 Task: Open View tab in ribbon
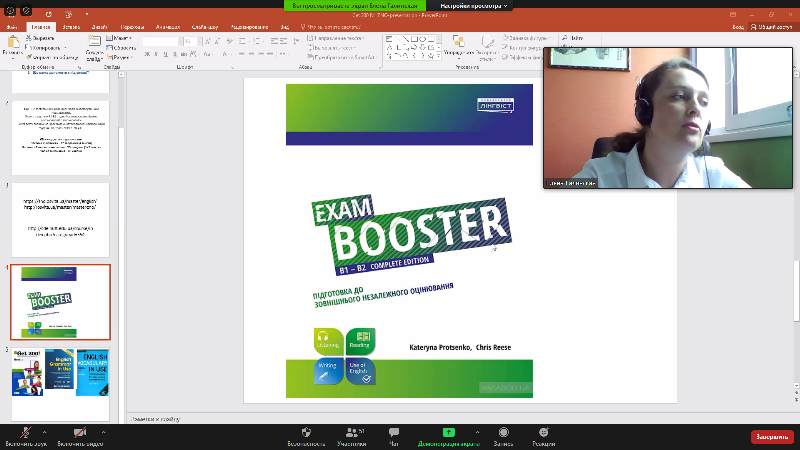[x=285, y=27]
